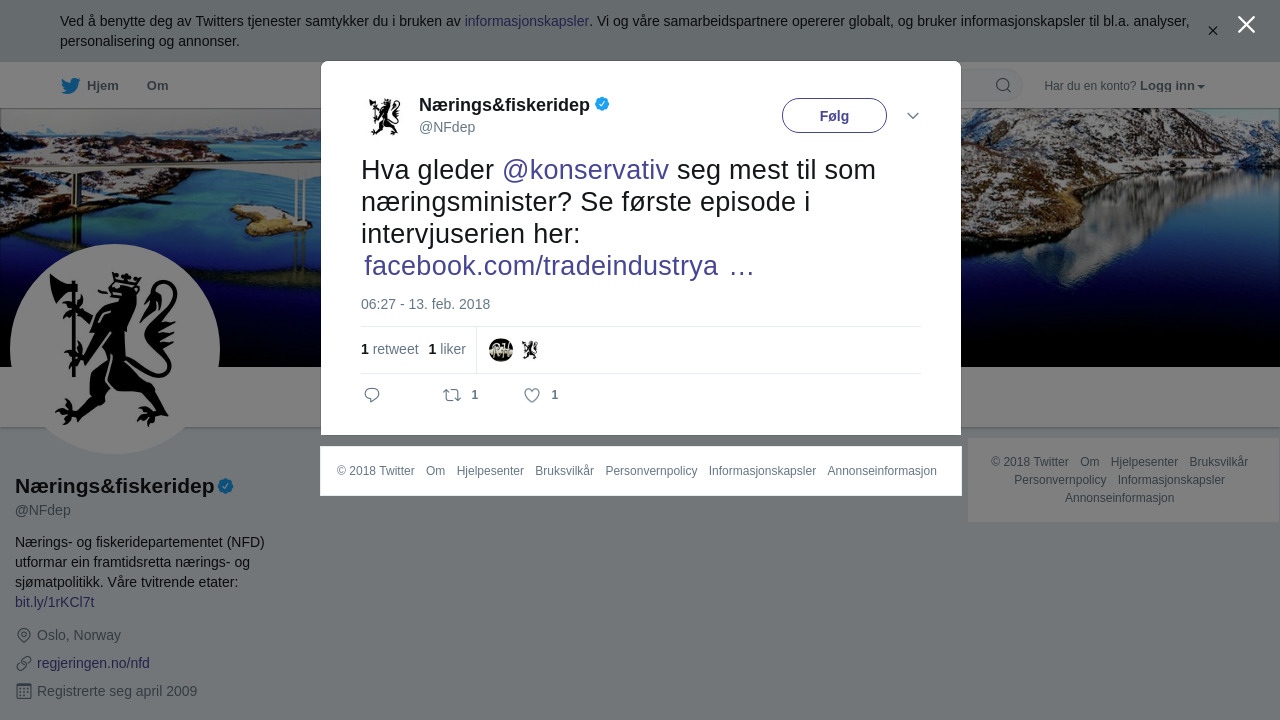
Task: Dismiss the cookie notice banner
Action: pos(1213,31)
